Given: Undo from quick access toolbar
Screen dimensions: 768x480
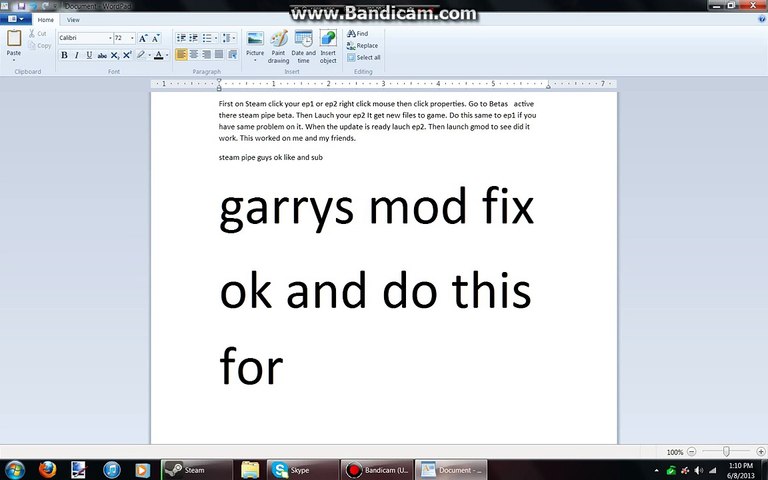Looking at the screenshot, I should 33,6.
